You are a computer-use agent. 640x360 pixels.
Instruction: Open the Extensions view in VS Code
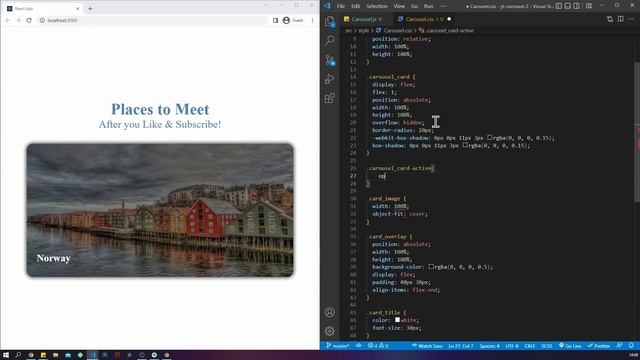coord(330,98)
